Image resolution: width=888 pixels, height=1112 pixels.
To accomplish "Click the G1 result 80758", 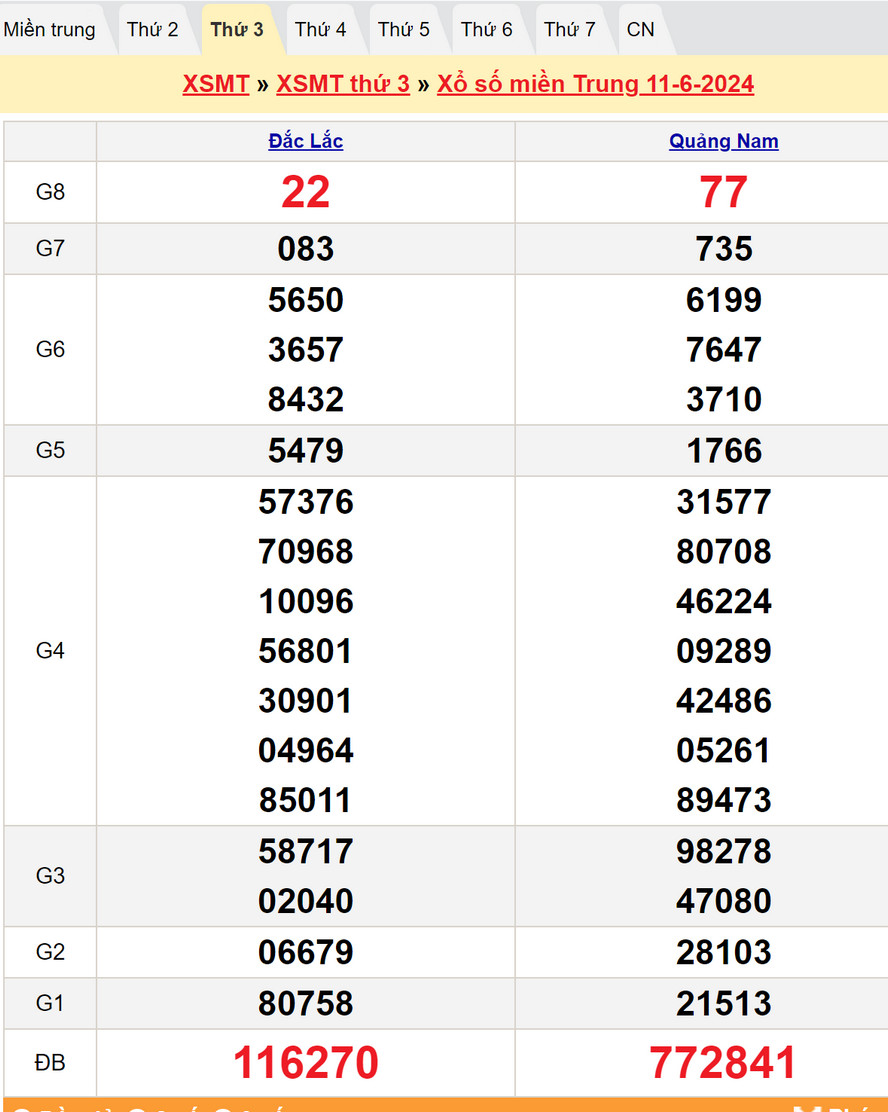I will (x=306, y=1003).
